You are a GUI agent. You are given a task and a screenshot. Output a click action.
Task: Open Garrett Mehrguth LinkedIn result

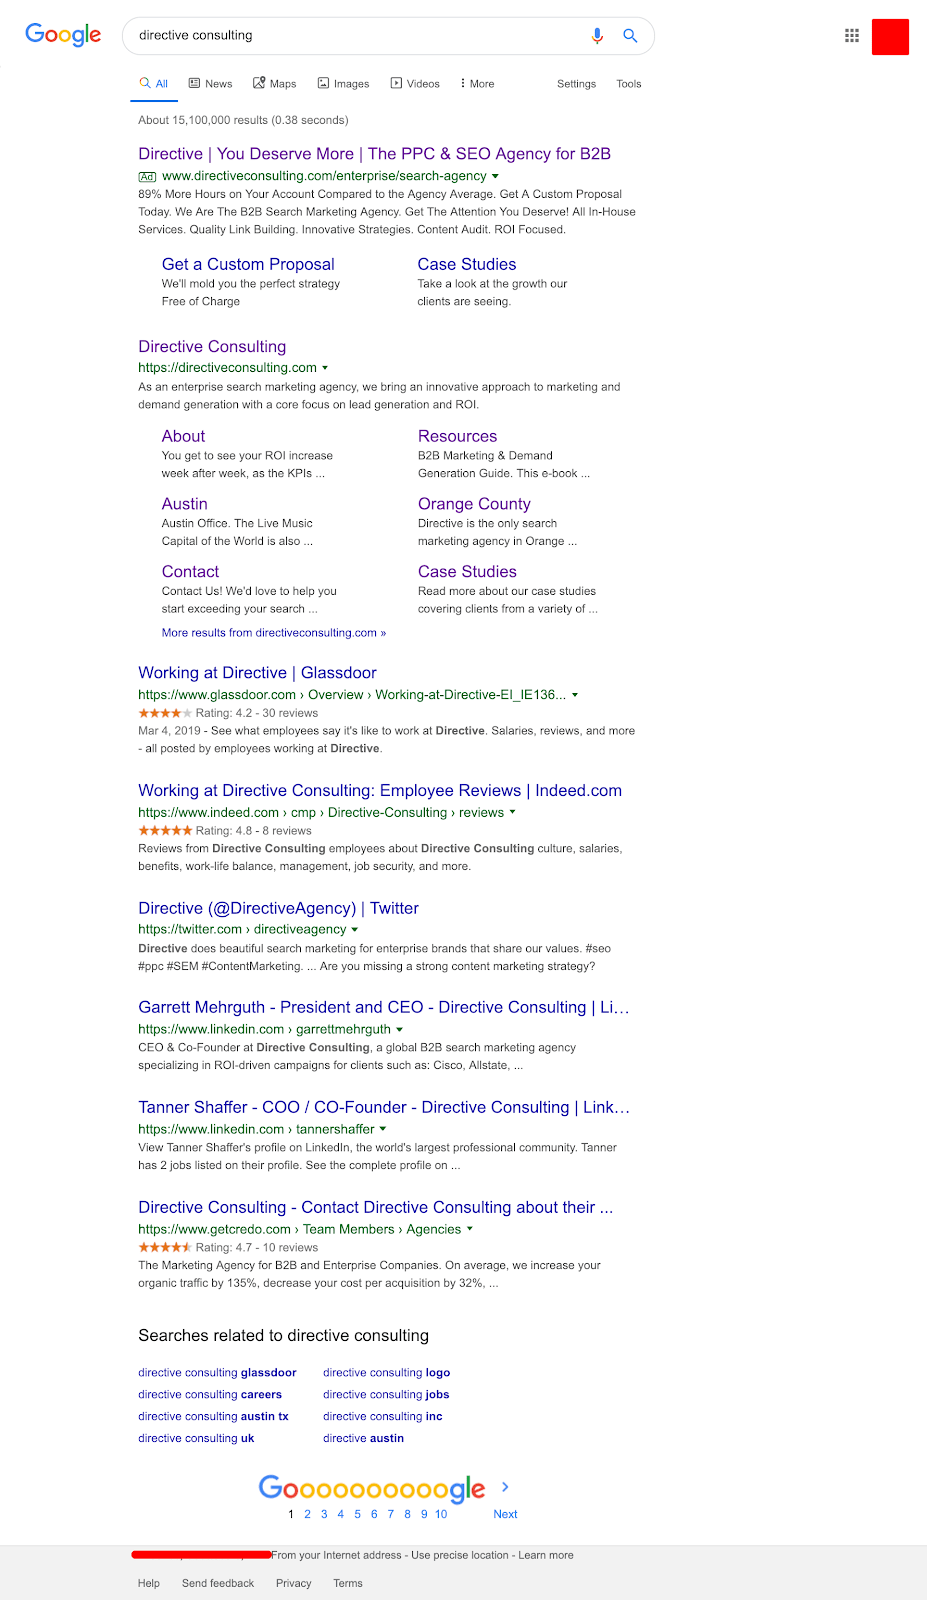(384, 1007)
